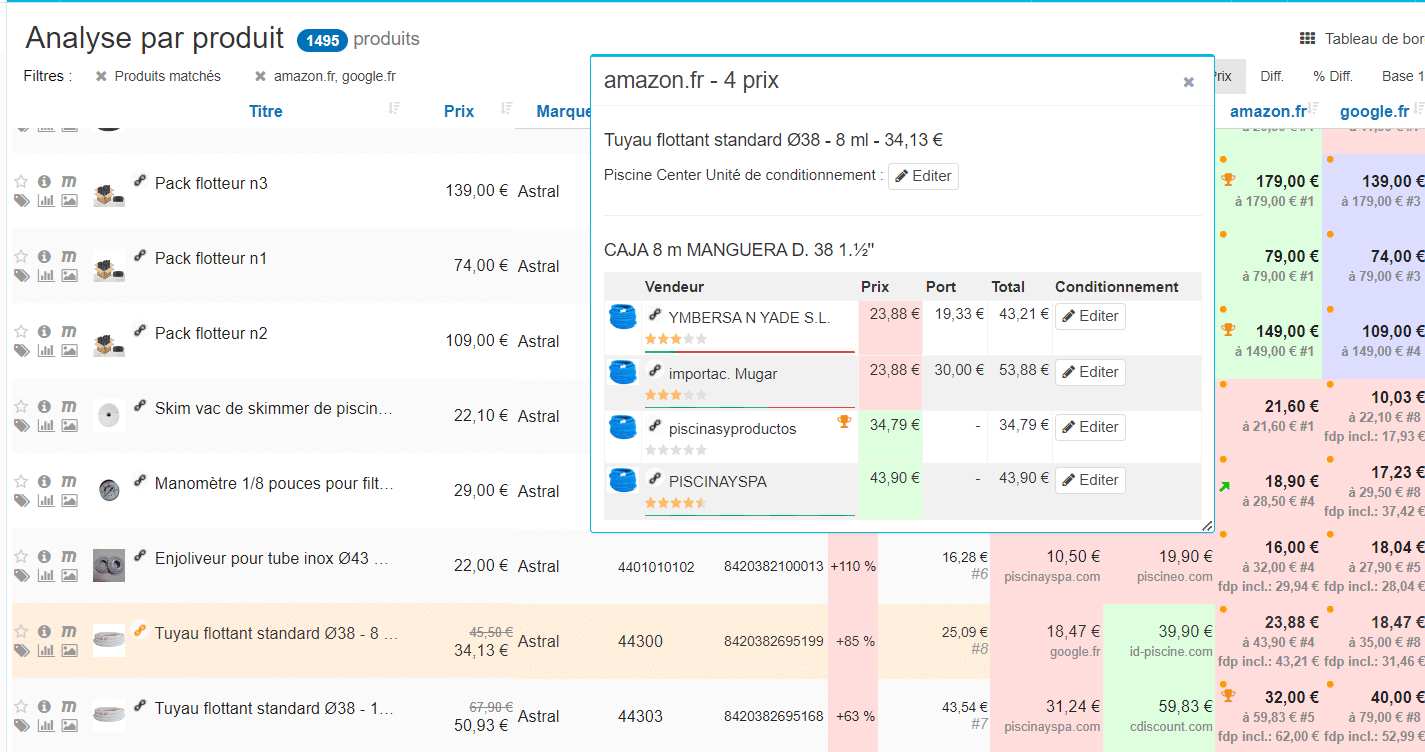Remove the 'Produits matchés' filter
This screenshot has width=1425, height=752.
101,76
